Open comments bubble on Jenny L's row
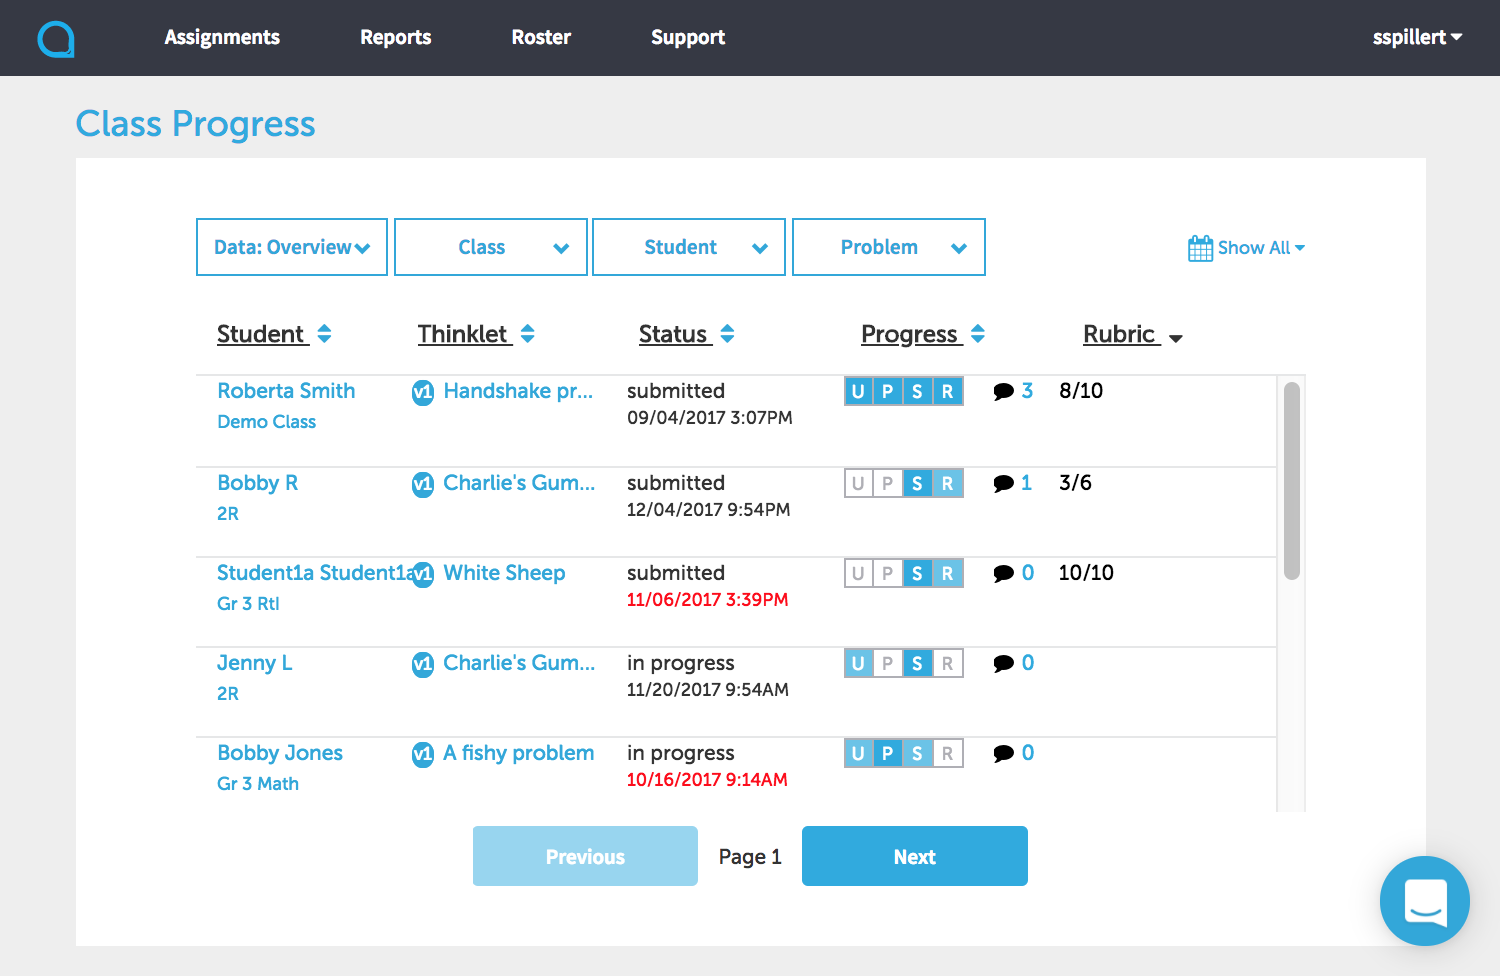The image size is (1500, 976). point(1003,664)
